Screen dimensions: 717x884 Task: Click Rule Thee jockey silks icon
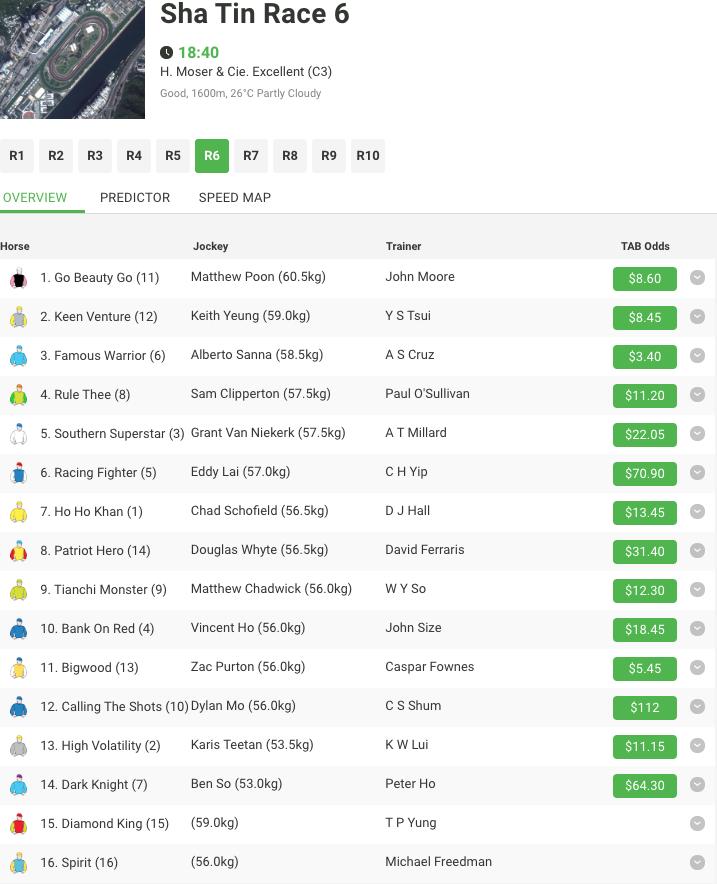coord(18,395)
